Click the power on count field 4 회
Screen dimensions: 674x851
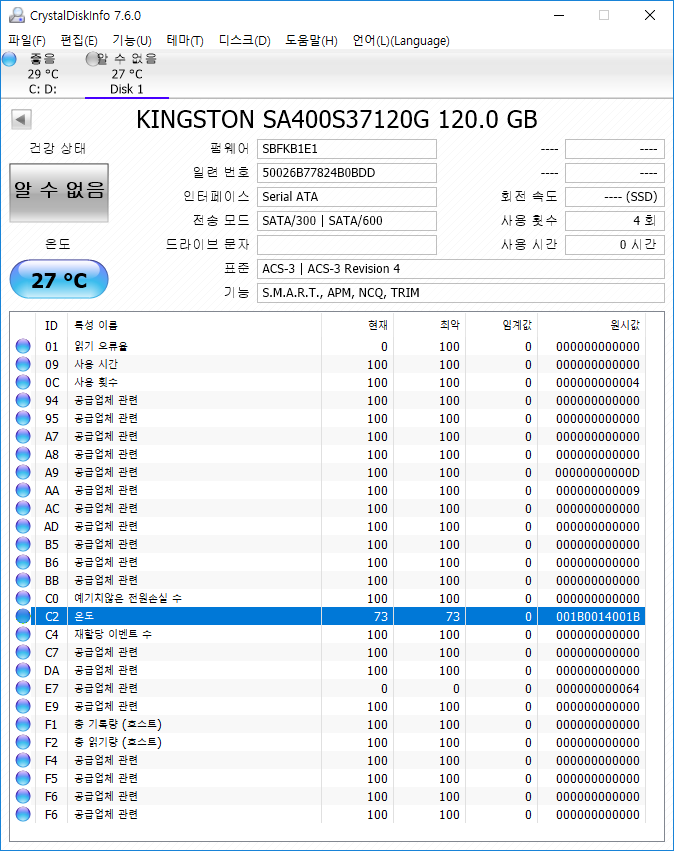[615, 220]
